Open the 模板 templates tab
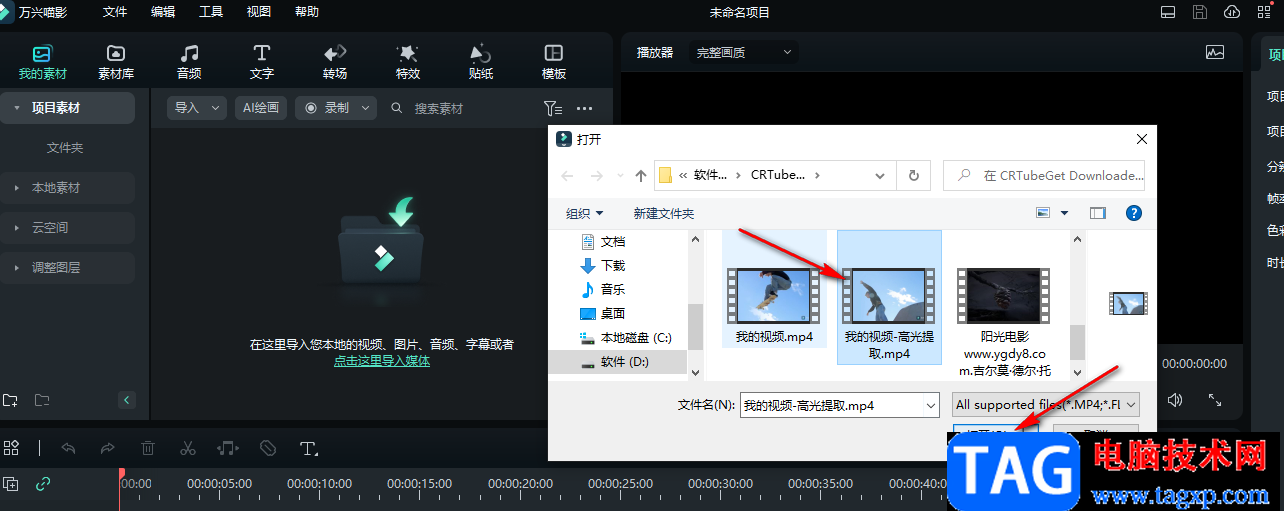The height and width of the screenshot is (511, 1284). click(554, 62)
